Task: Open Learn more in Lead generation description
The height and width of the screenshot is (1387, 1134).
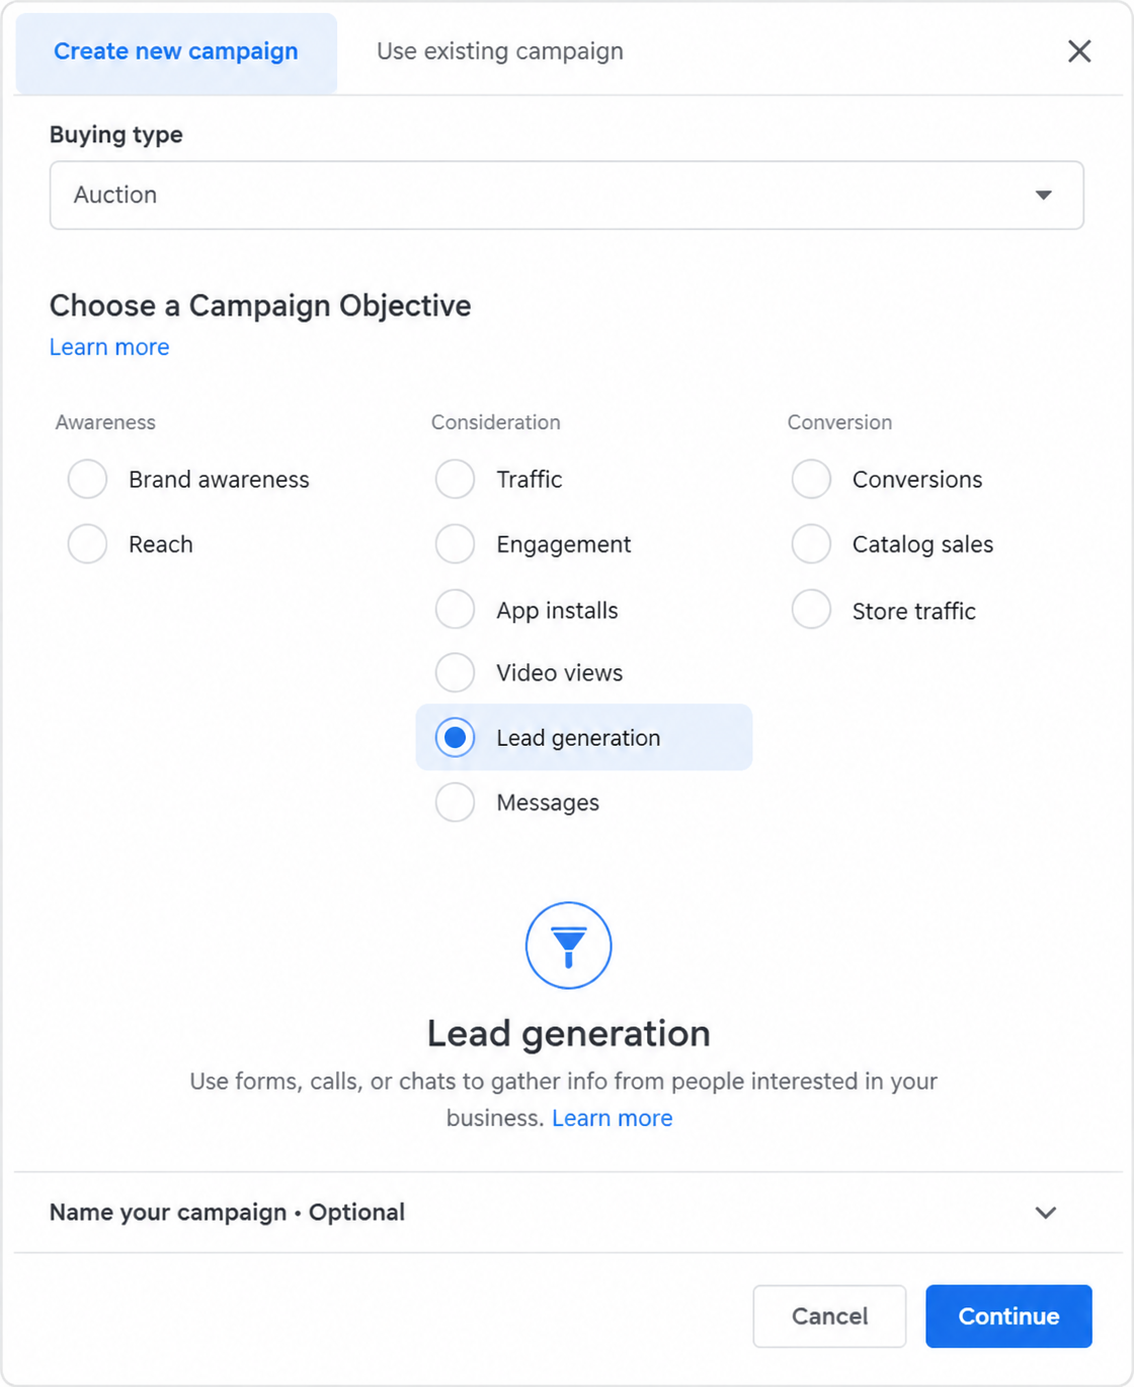Action: point(612,1118)
